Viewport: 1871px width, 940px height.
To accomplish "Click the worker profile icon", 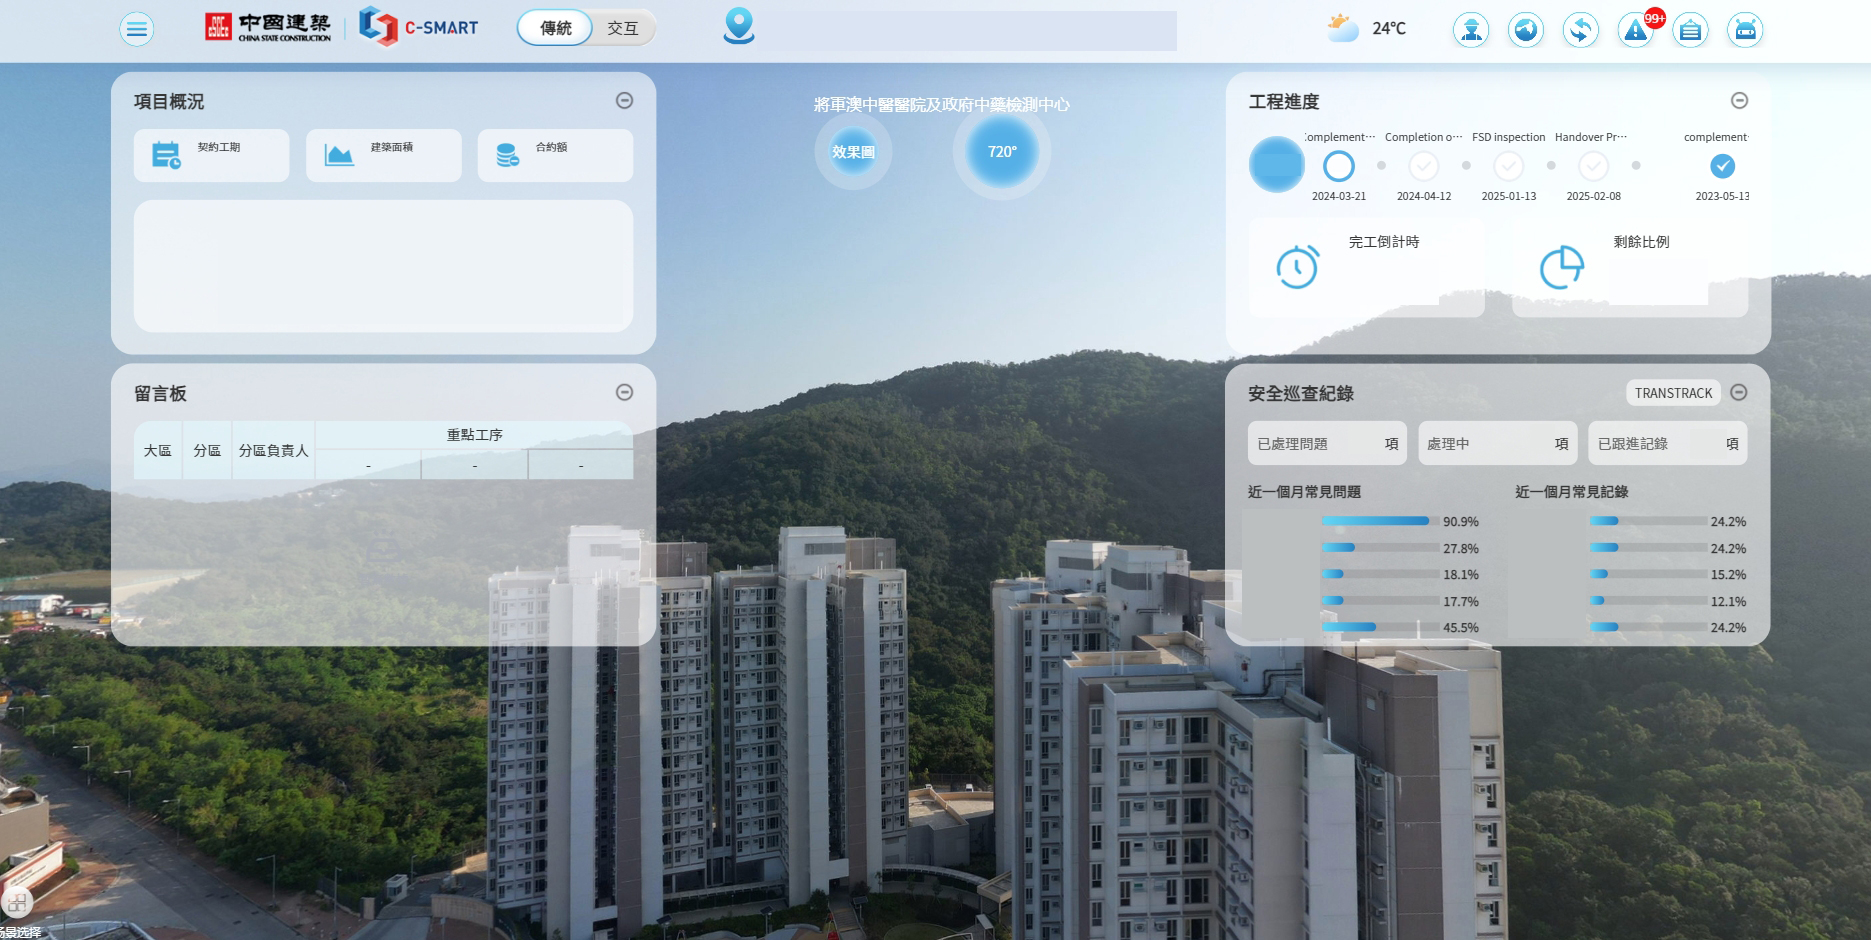I will tap(1471, 30).
